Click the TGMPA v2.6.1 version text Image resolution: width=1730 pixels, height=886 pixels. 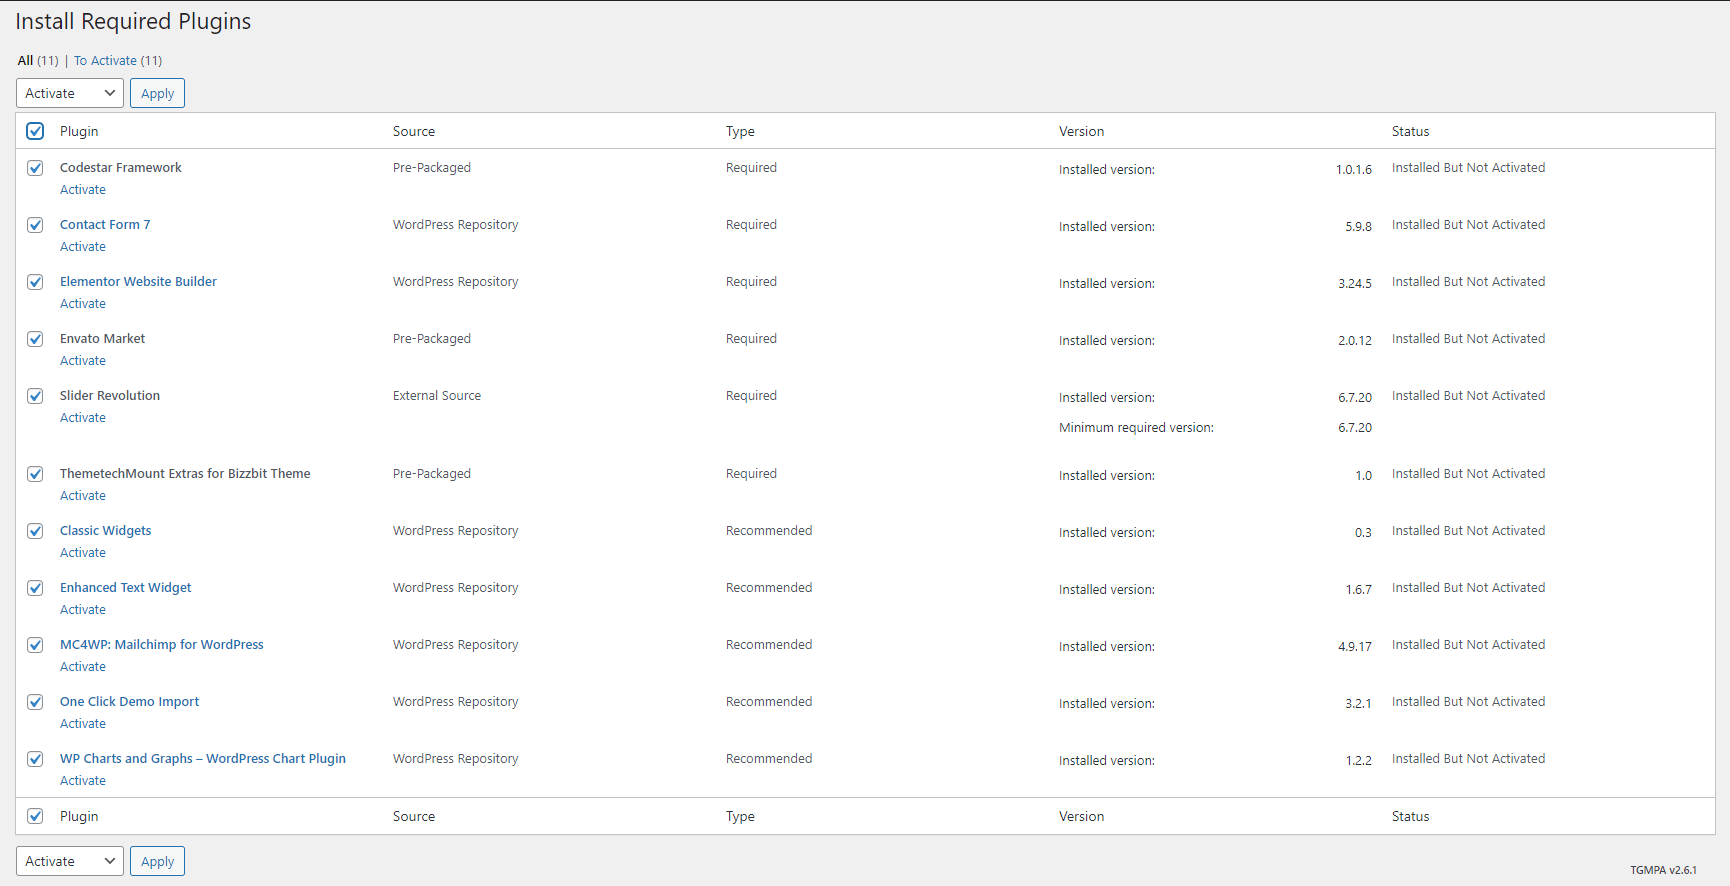tap(1663, 870)
